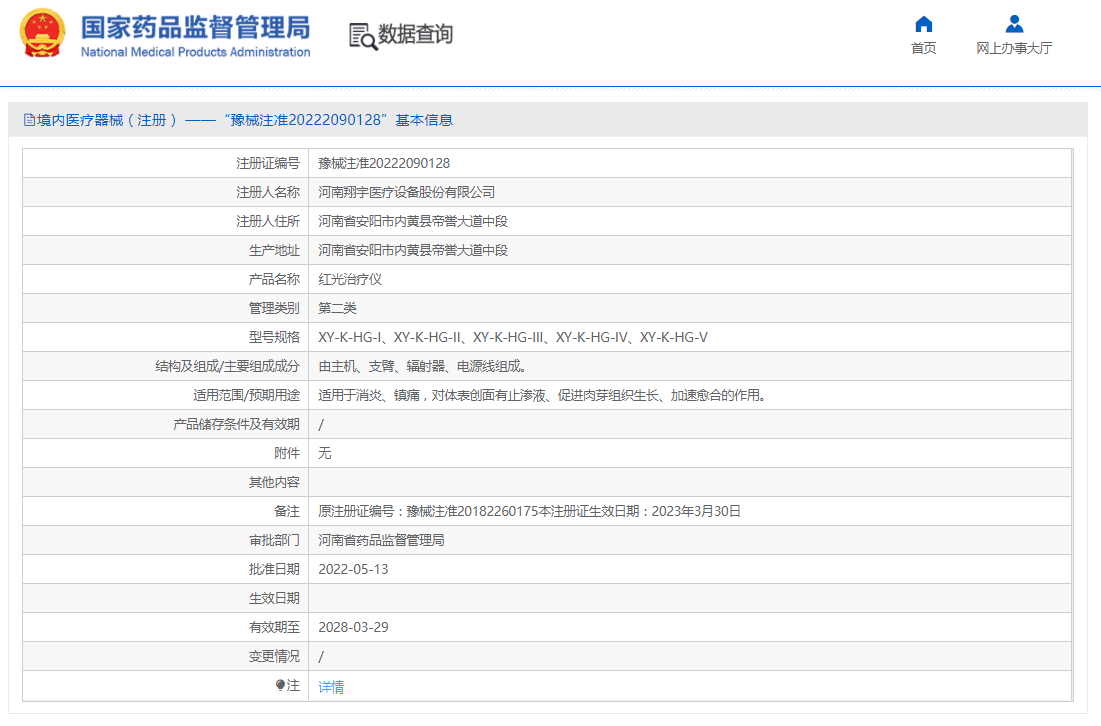Screen dimensions: 1101x726
Task: Click the 批准日期 row label
Action: 274,569
